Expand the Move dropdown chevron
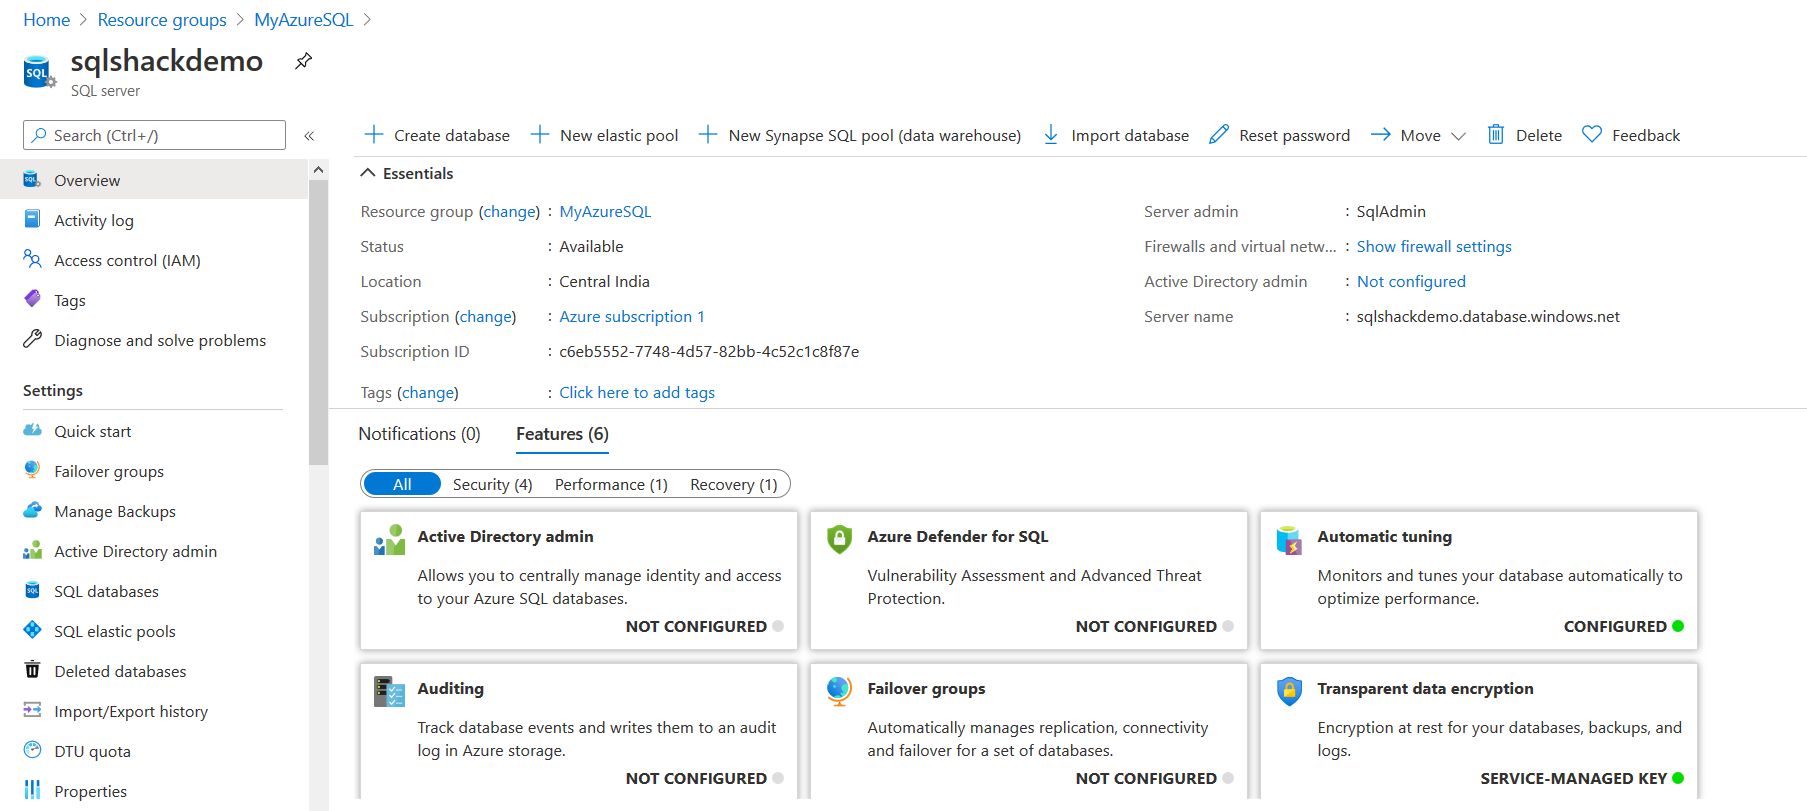This screenshot has width=1807, height=811. click(1458, 136)
